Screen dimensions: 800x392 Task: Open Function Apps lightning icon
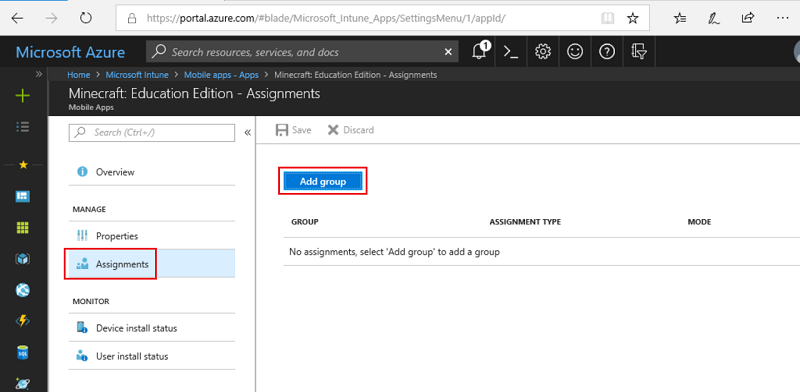point(23,321)
